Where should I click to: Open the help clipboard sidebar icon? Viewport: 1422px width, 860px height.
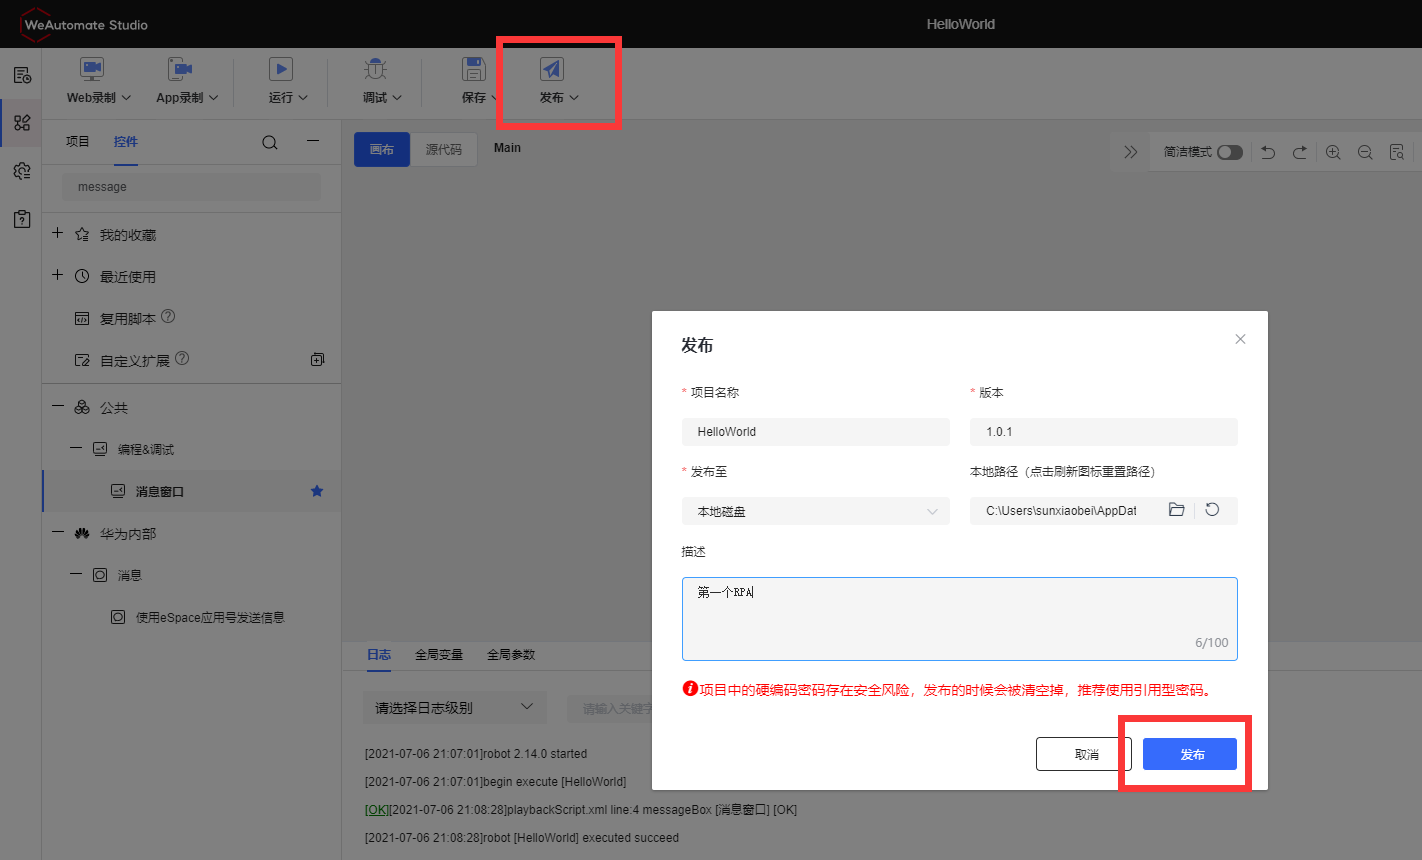click(22, 219)
